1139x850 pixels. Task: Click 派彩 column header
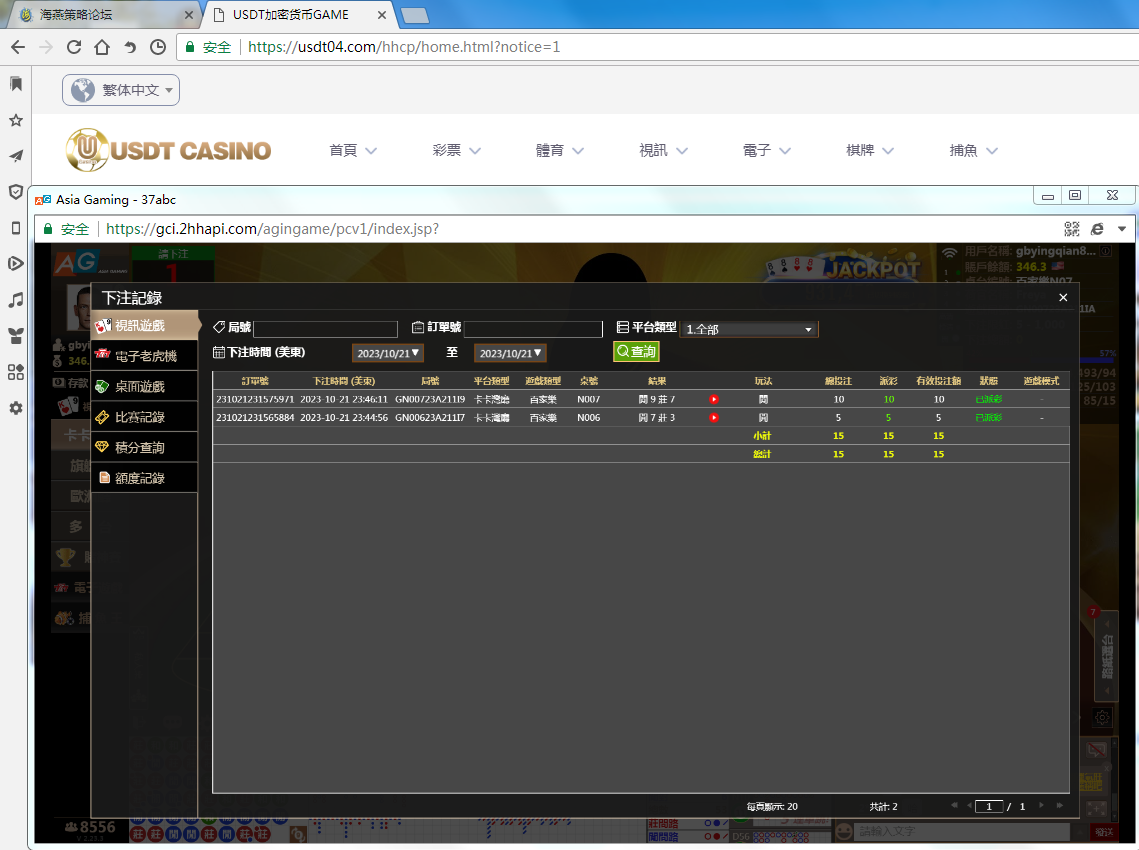pyautogui.click(x=888, y=381)
